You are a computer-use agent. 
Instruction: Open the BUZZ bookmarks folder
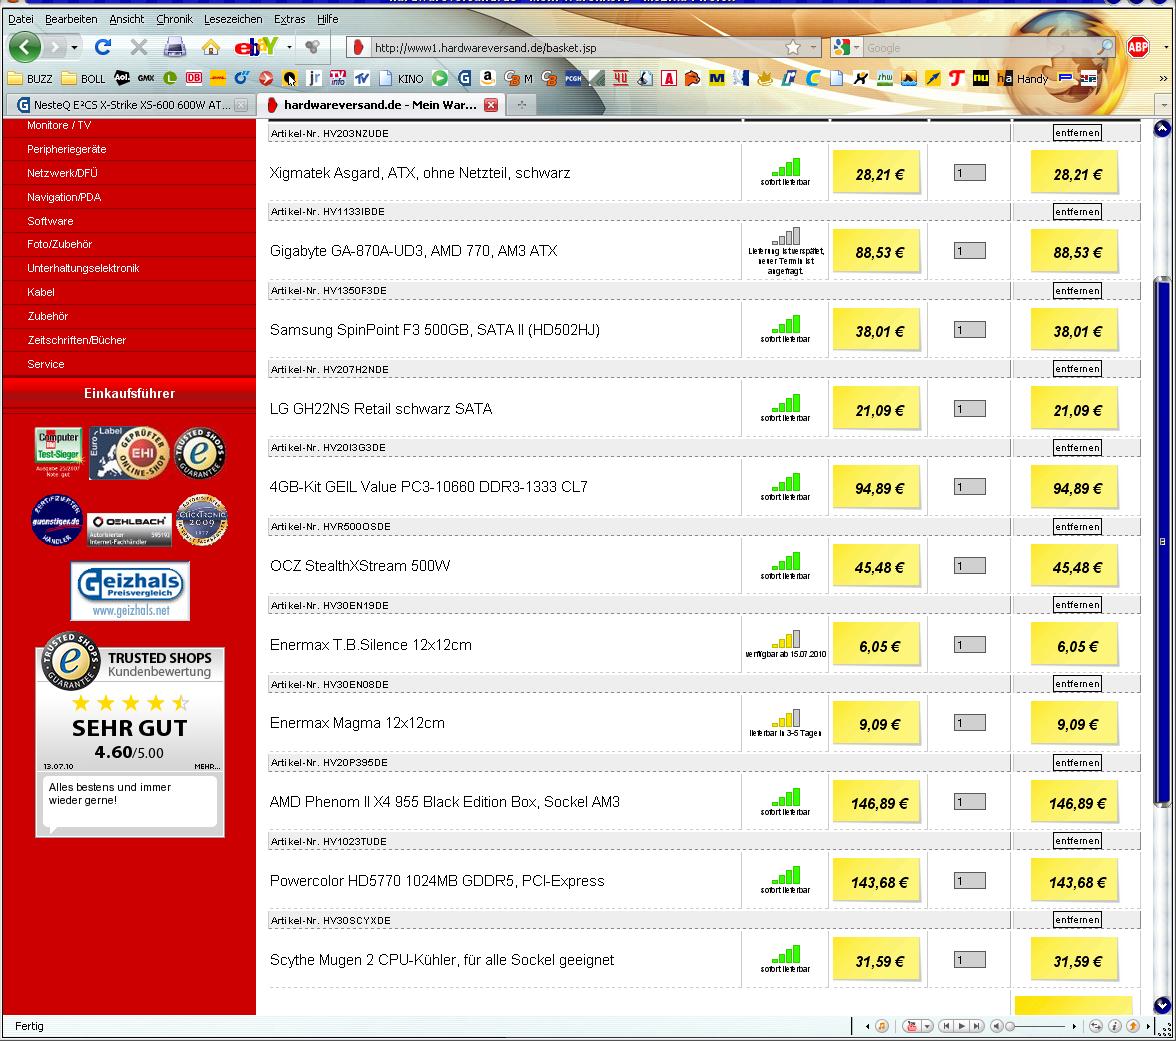point(30,78)
